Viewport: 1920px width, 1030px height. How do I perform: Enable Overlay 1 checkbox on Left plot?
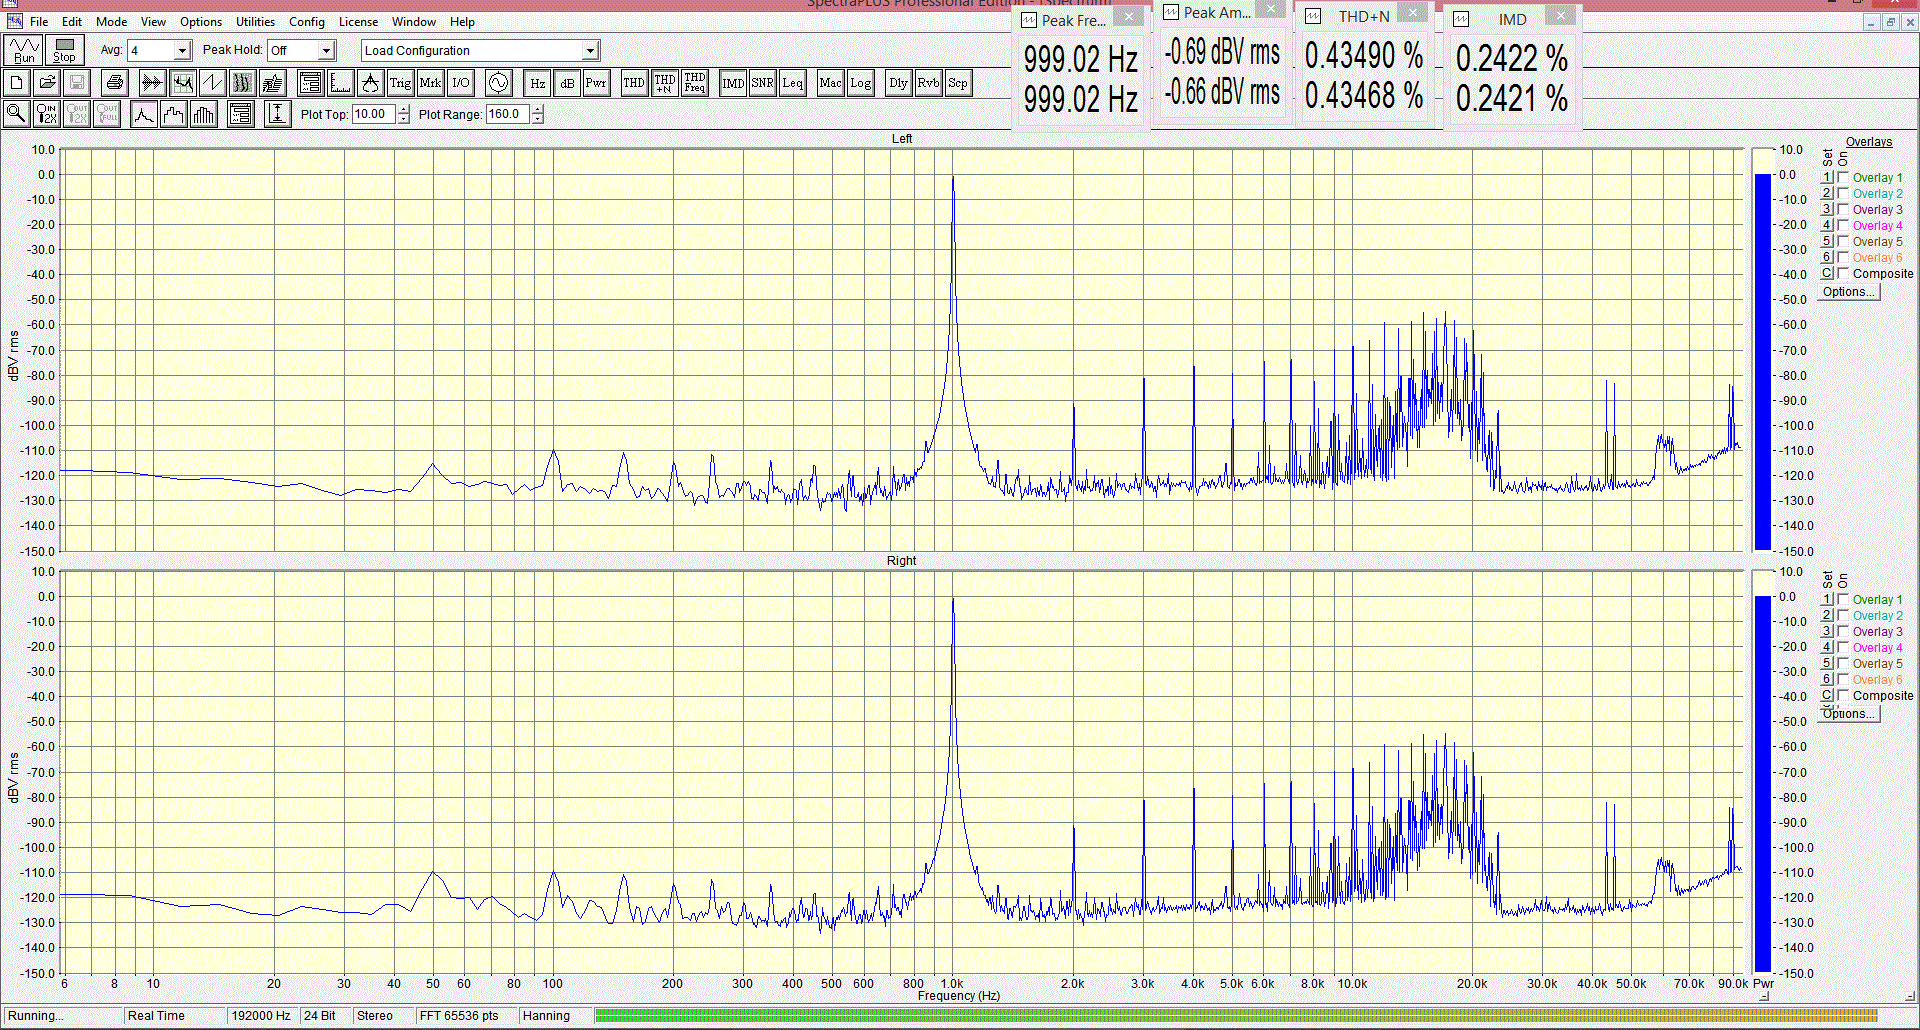click(x=1843, y=177)
